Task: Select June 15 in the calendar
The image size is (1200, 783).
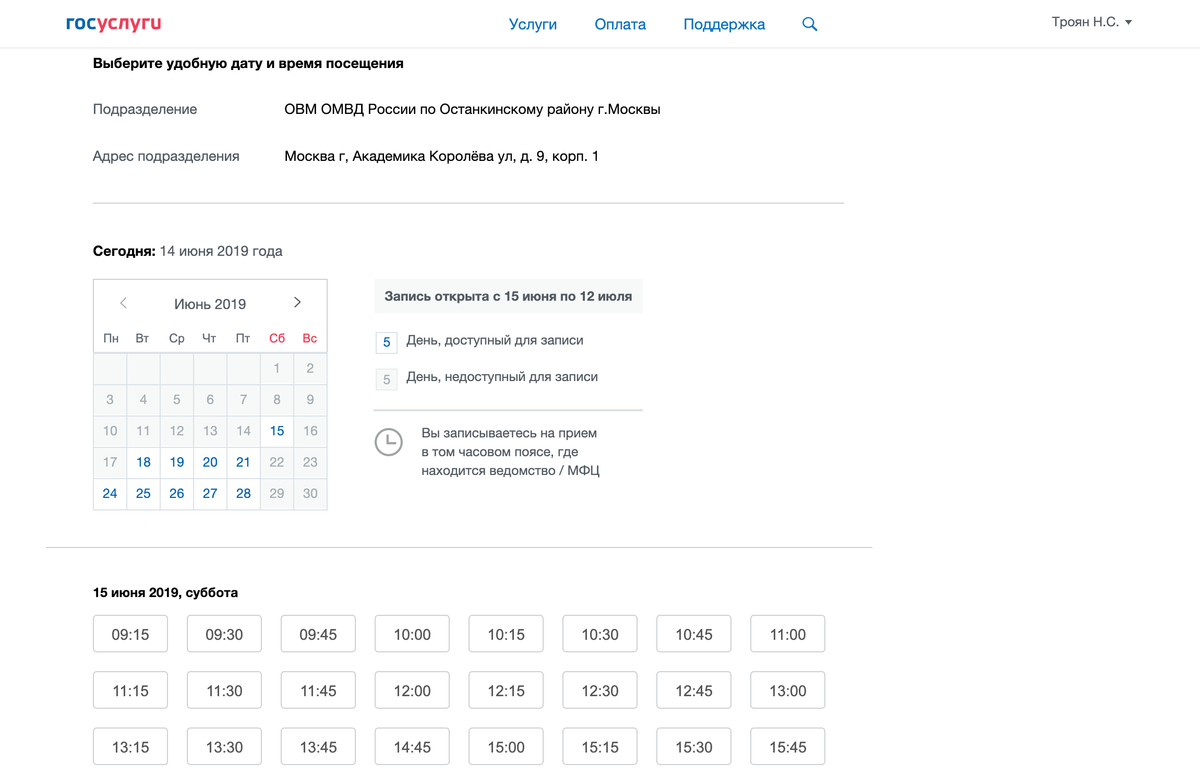Action: [x=277, y=431]
